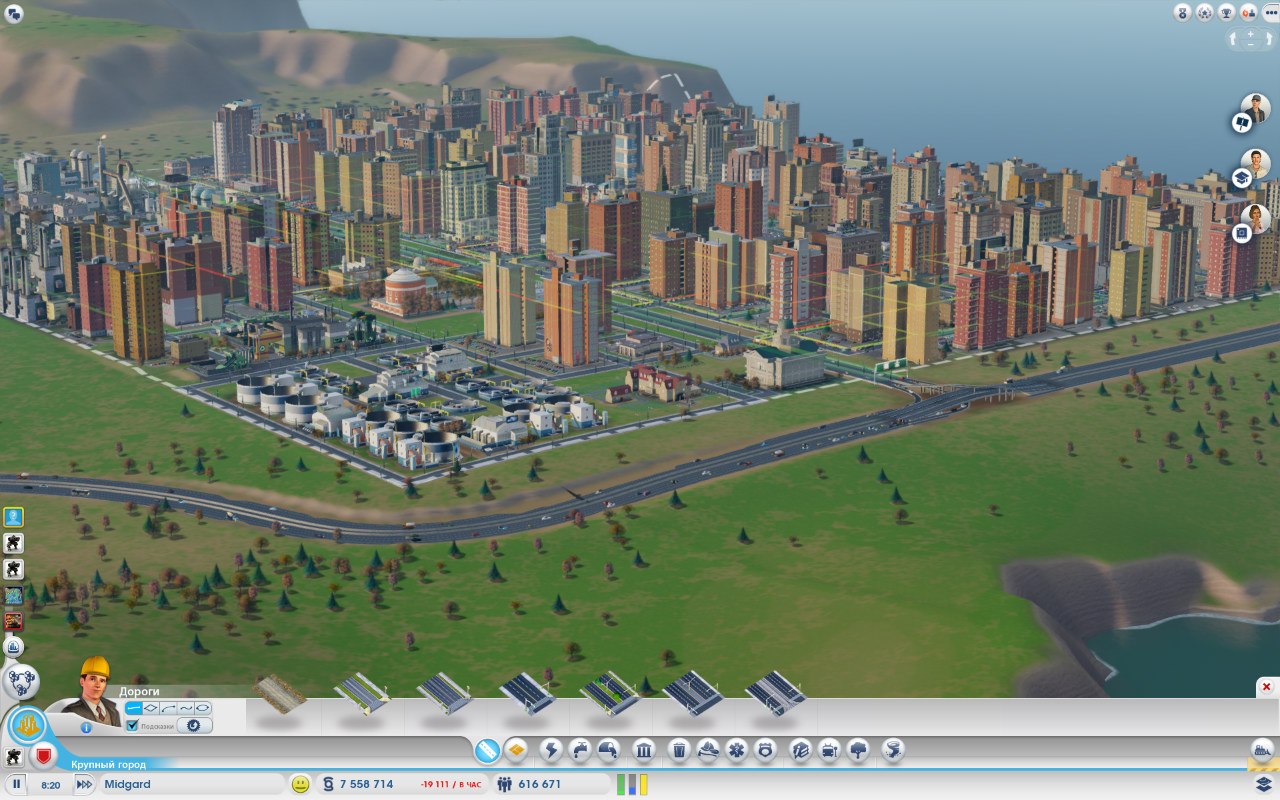Open the Government buildings menu

coord(643,749)
